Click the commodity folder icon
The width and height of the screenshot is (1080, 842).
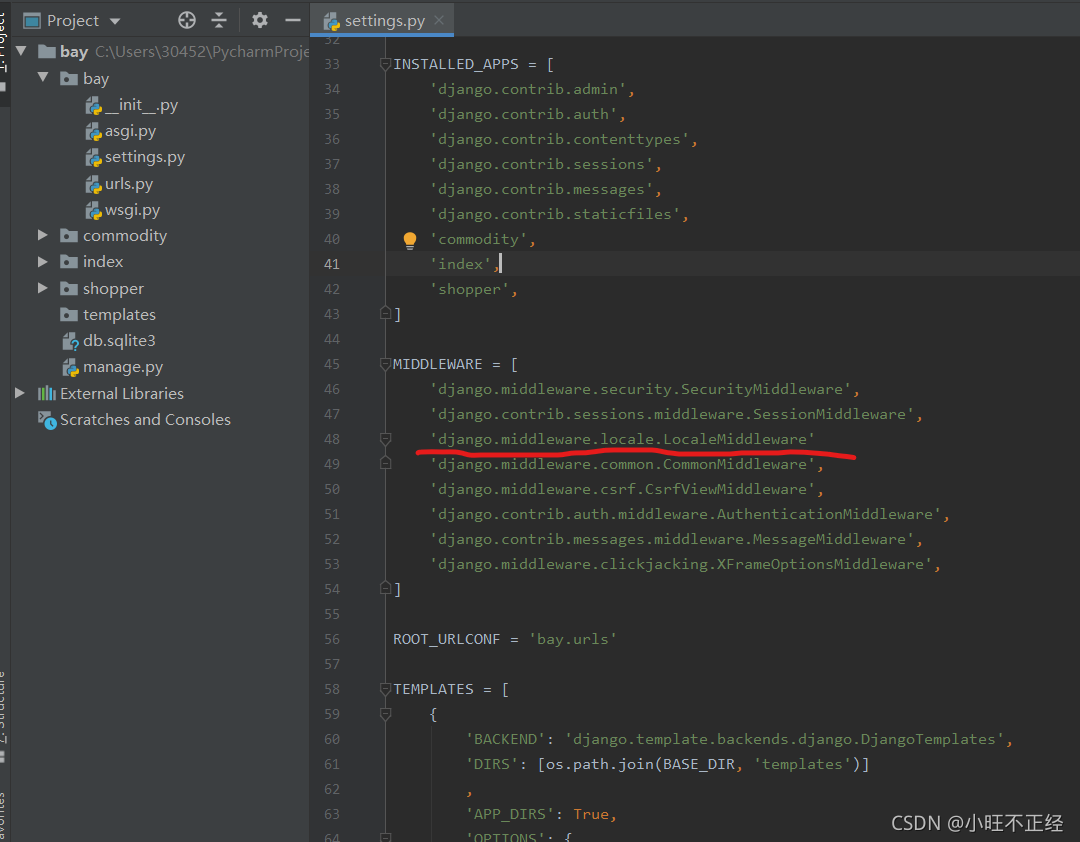69,236
